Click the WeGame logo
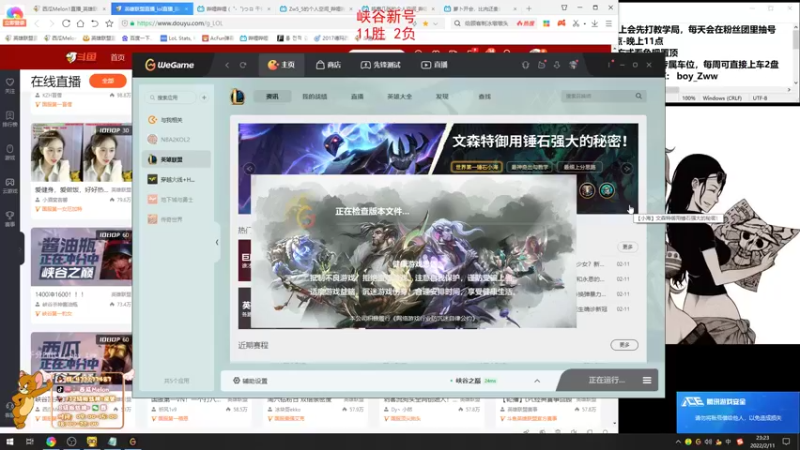The height and width of the screenshot is (450, 800). point(169,65)
